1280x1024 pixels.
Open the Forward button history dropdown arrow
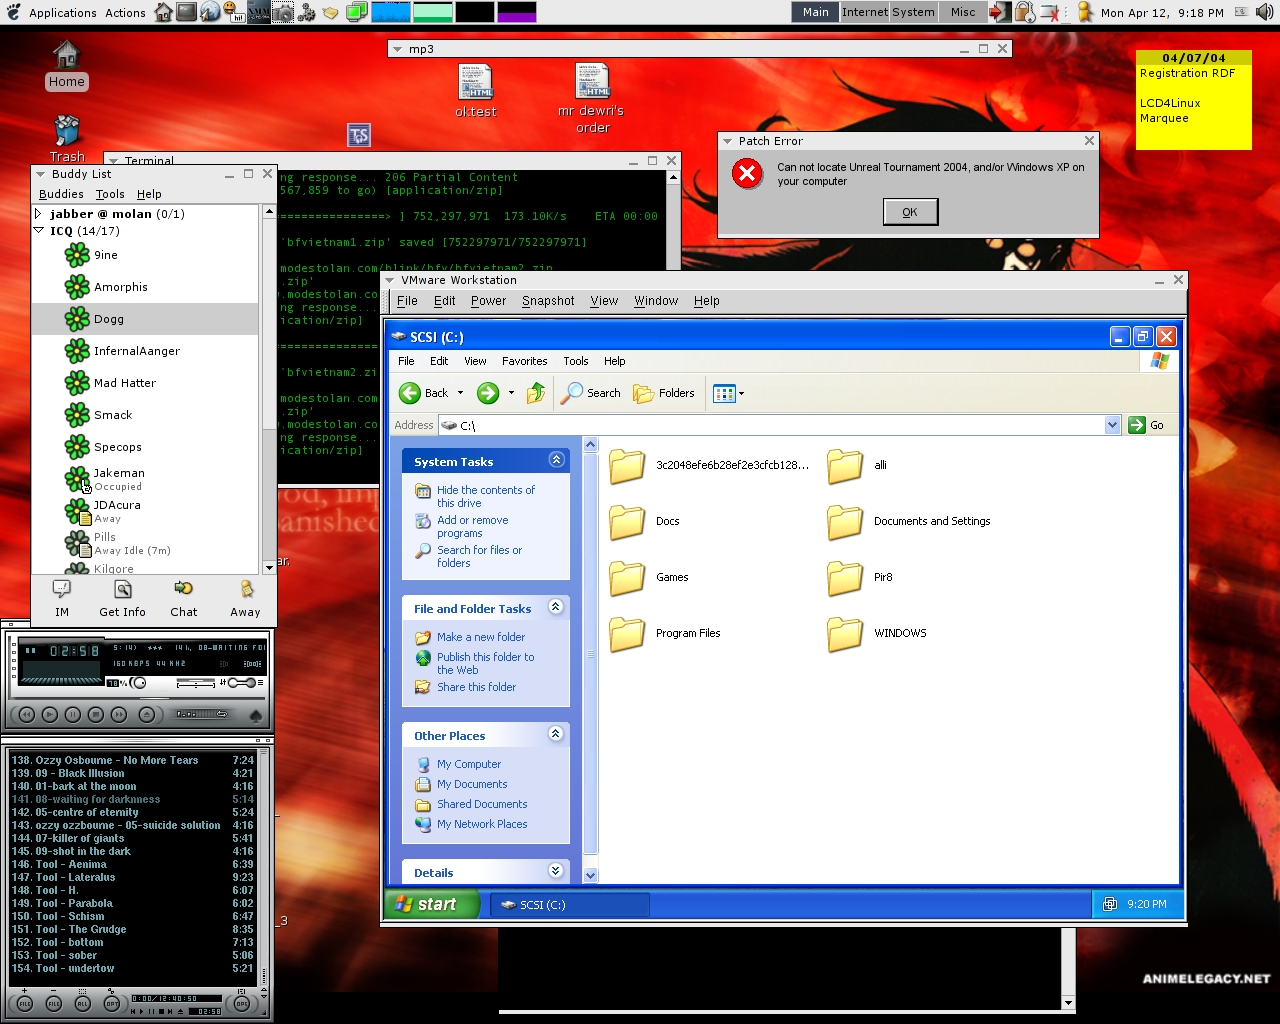(511, 393)
